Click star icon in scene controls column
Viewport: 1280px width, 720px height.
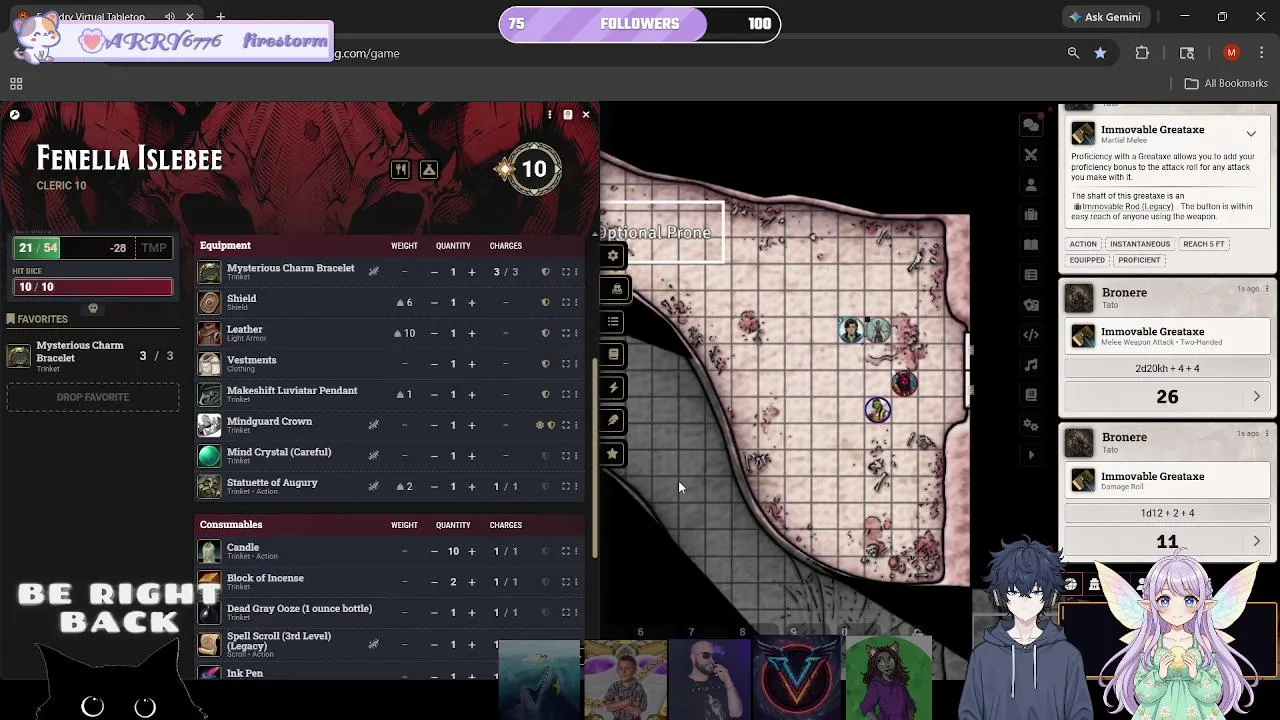tap(613, 453)
